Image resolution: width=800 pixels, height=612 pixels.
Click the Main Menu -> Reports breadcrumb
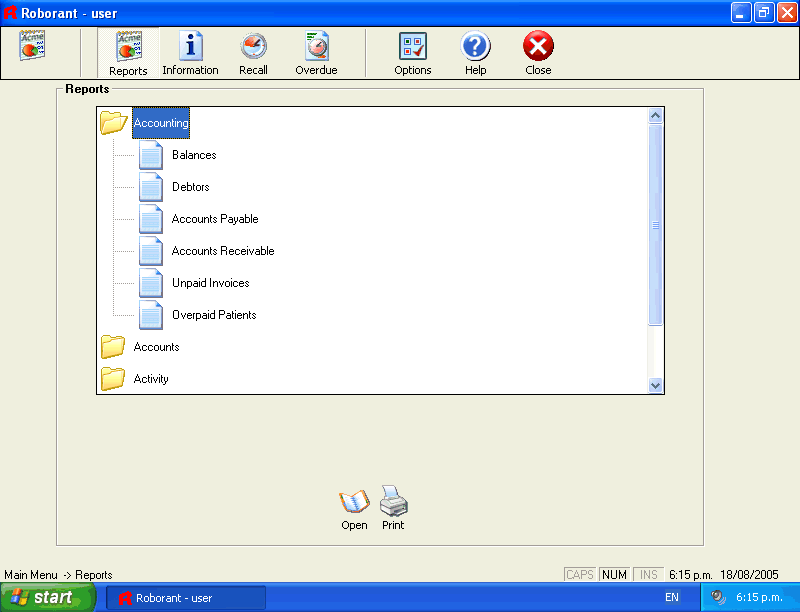[58, 575]
